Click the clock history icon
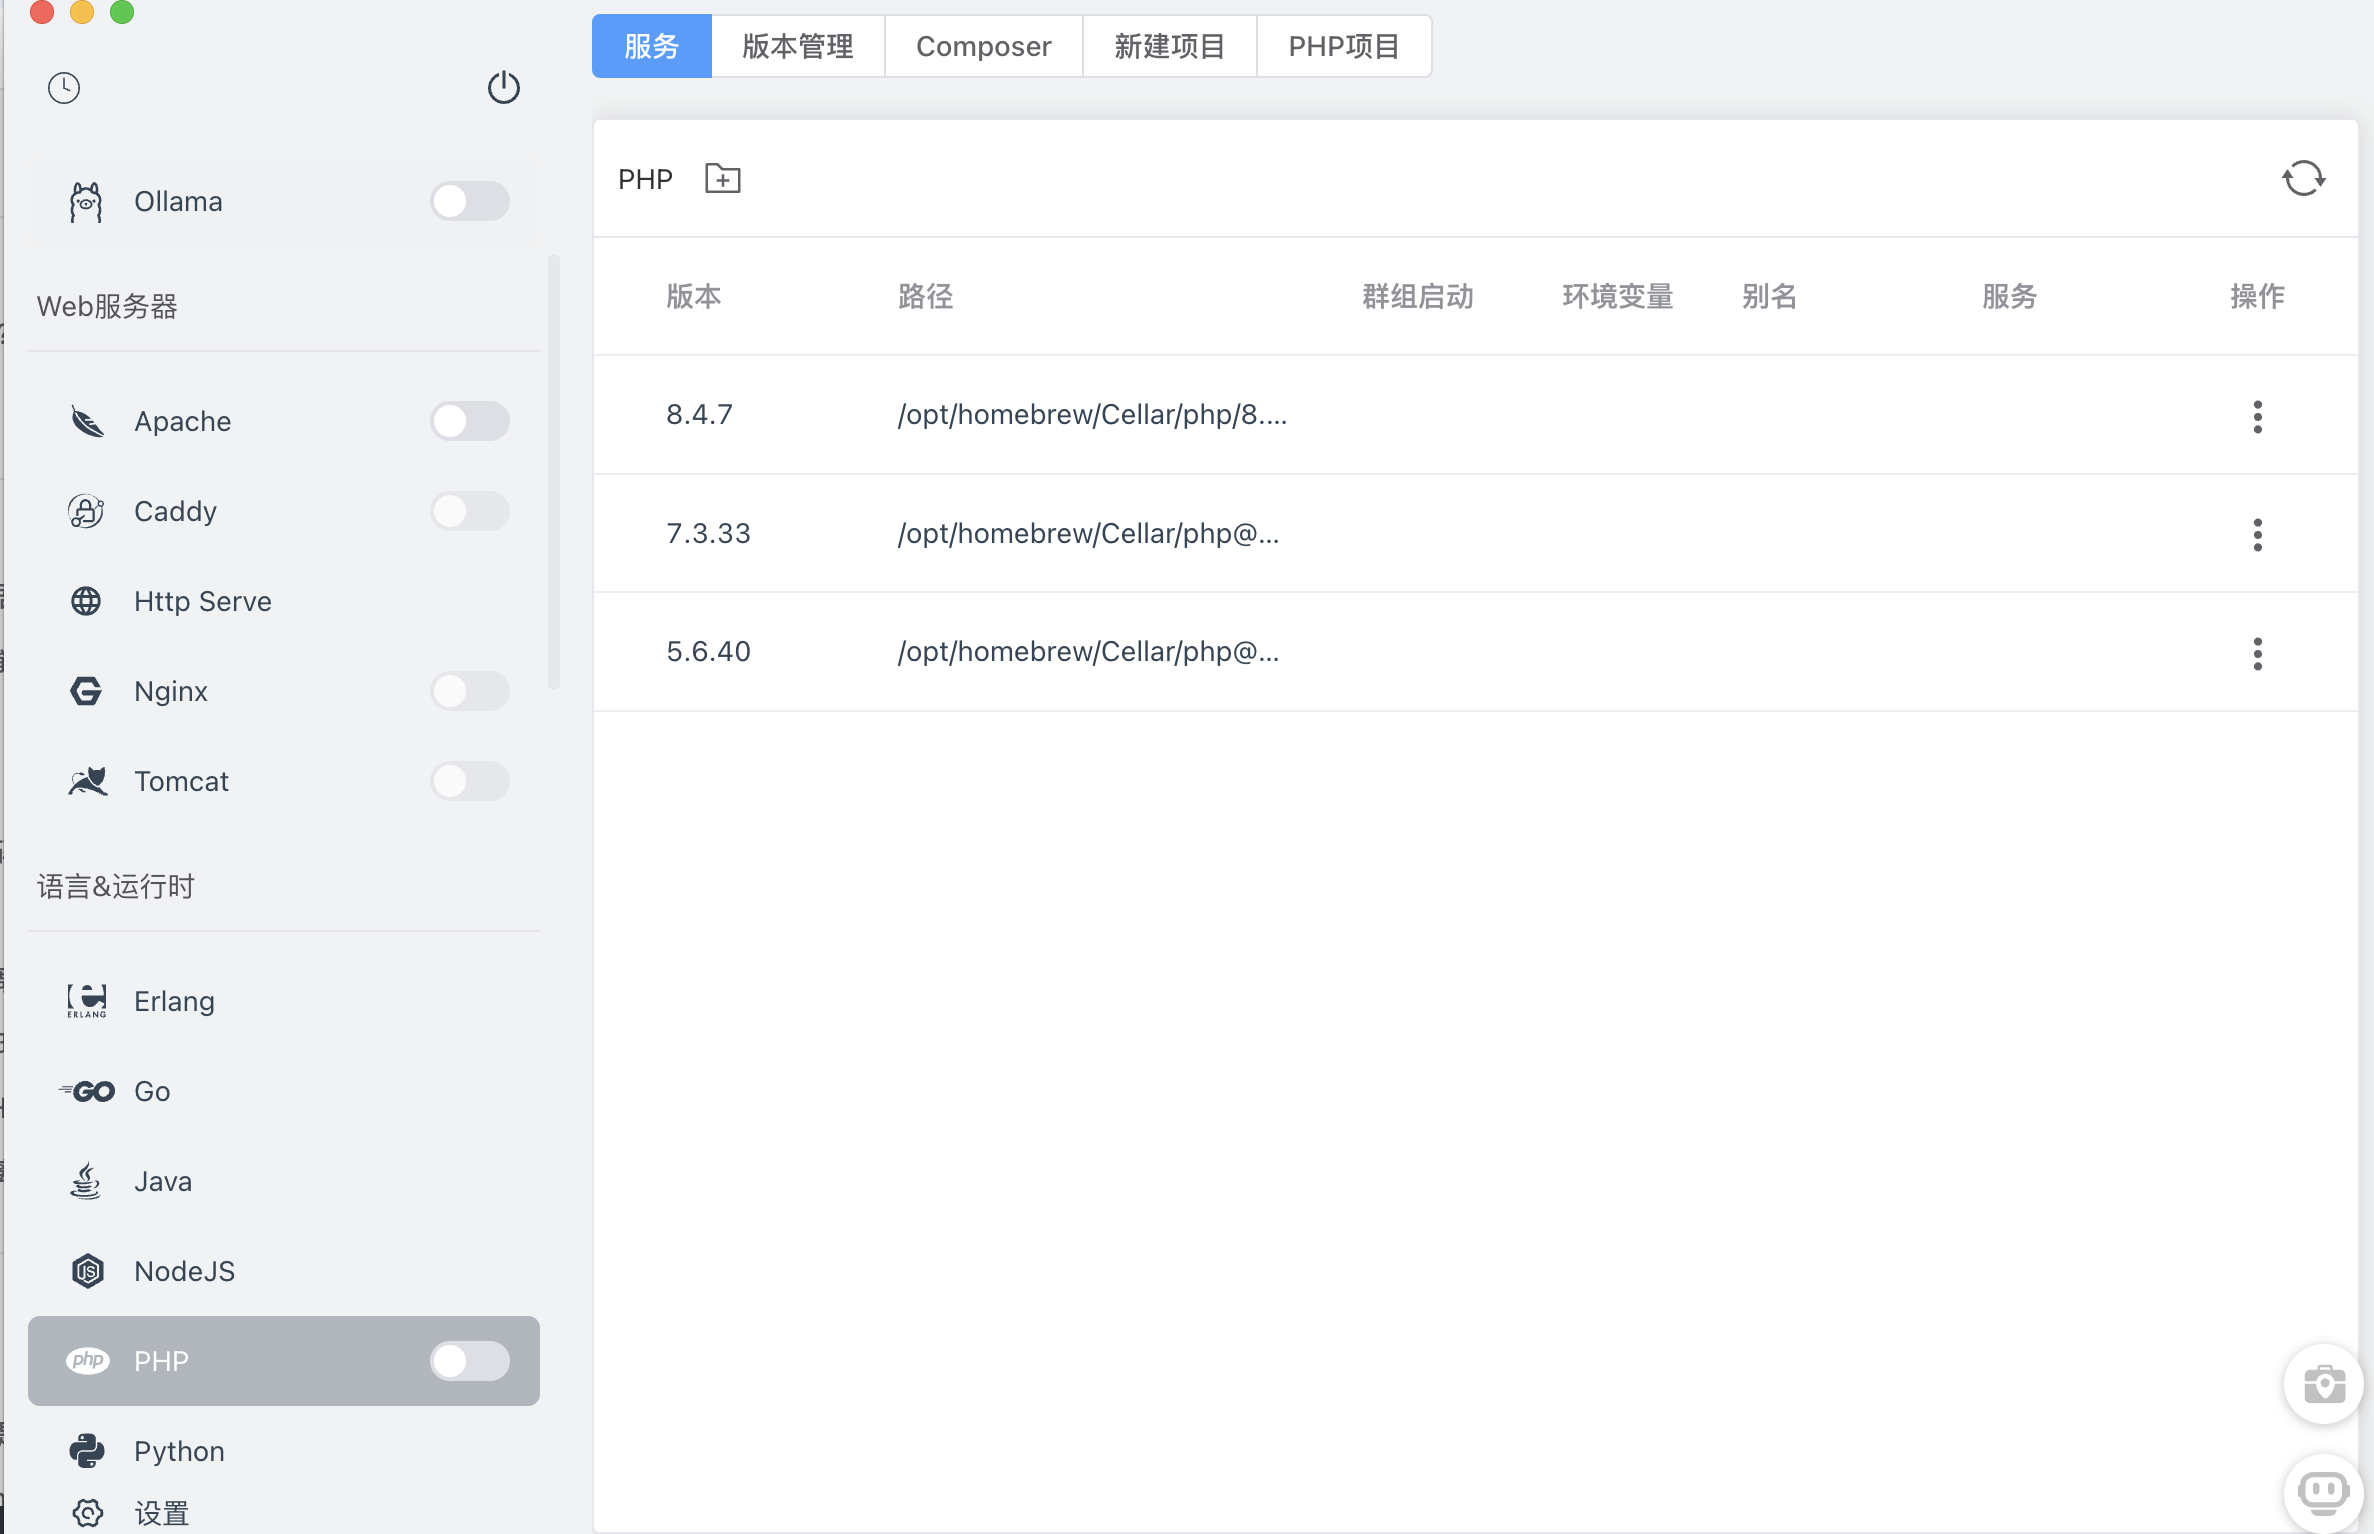This screenshot has height=1534, width=2374. pyautogui.click(x=64, y=88)
